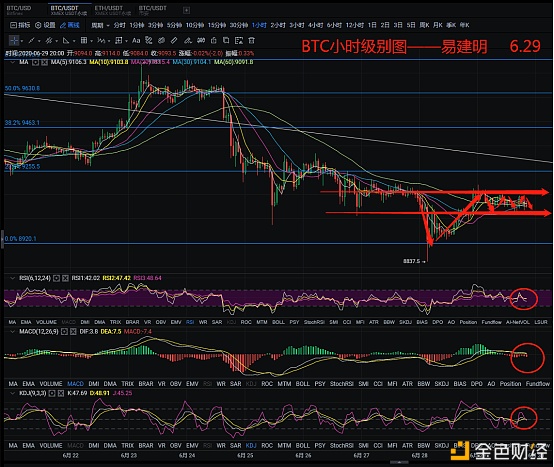Click the eraser tool in drawing toolbar
The image size is (554, 467).
click(188, 41)
